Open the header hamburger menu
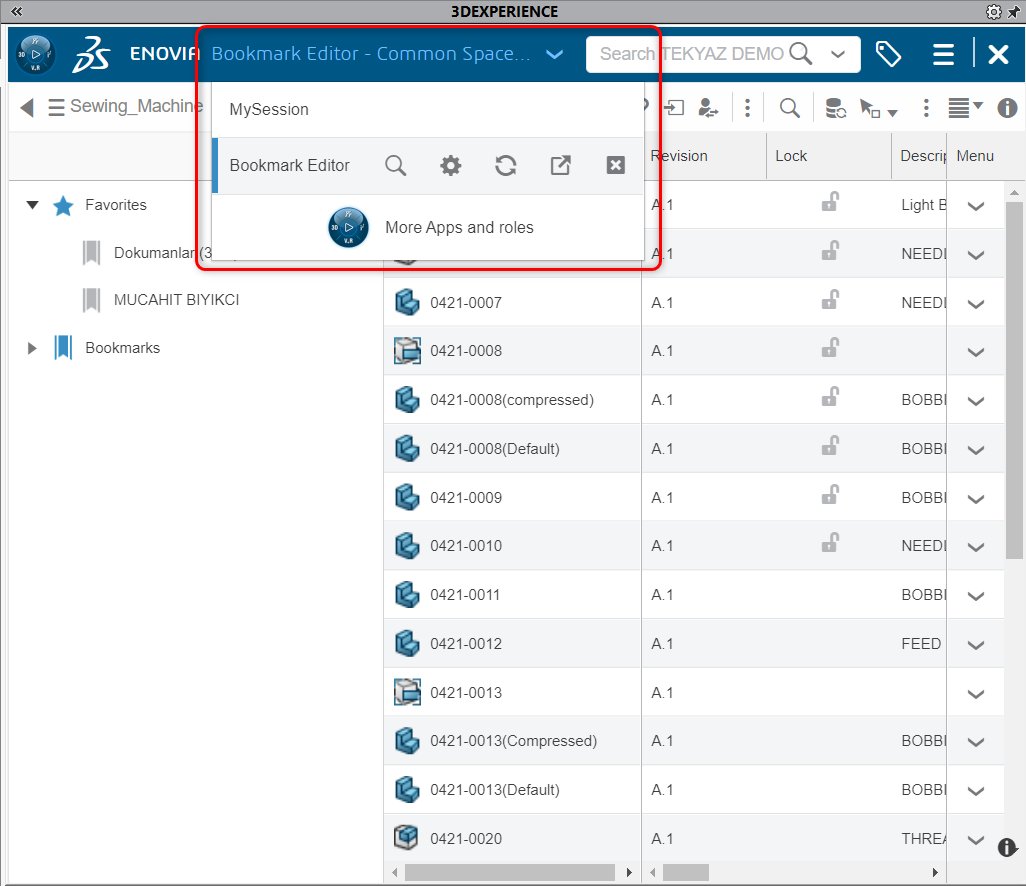Viewport: 1026px width, 886px height. [943, 54]
